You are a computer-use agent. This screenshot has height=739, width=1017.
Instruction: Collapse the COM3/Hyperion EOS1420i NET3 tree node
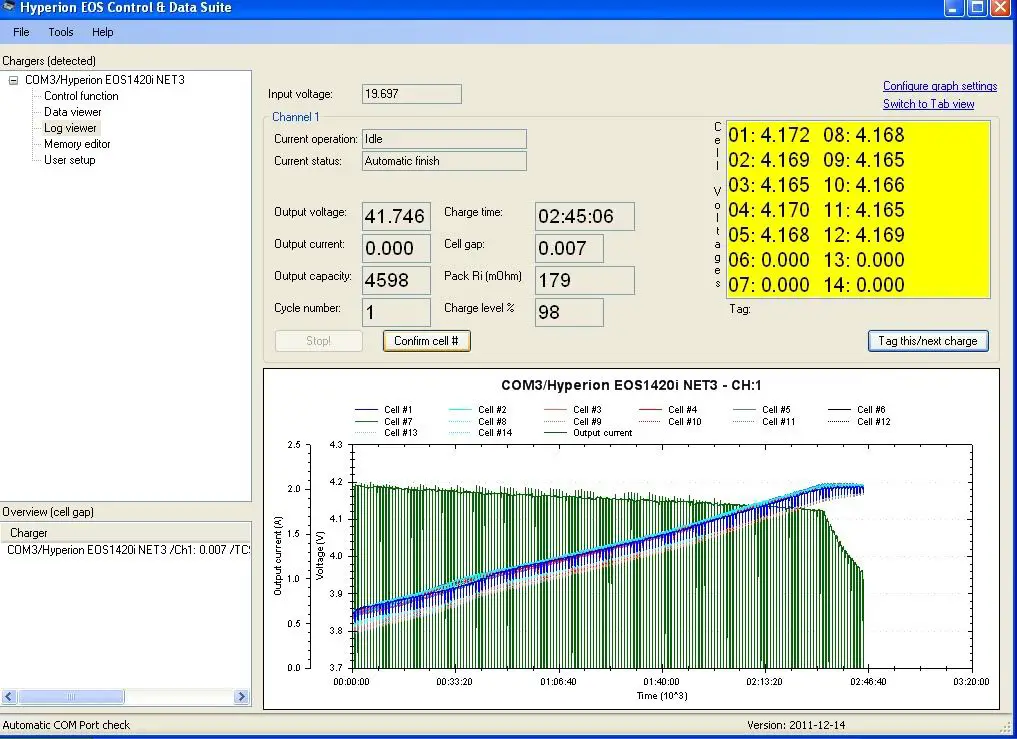pos(13,80)
